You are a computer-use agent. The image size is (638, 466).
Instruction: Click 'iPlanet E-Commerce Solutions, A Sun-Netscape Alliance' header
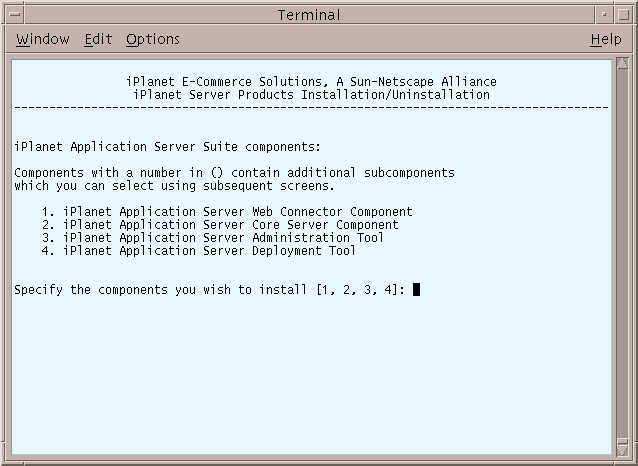pos(311,82)
